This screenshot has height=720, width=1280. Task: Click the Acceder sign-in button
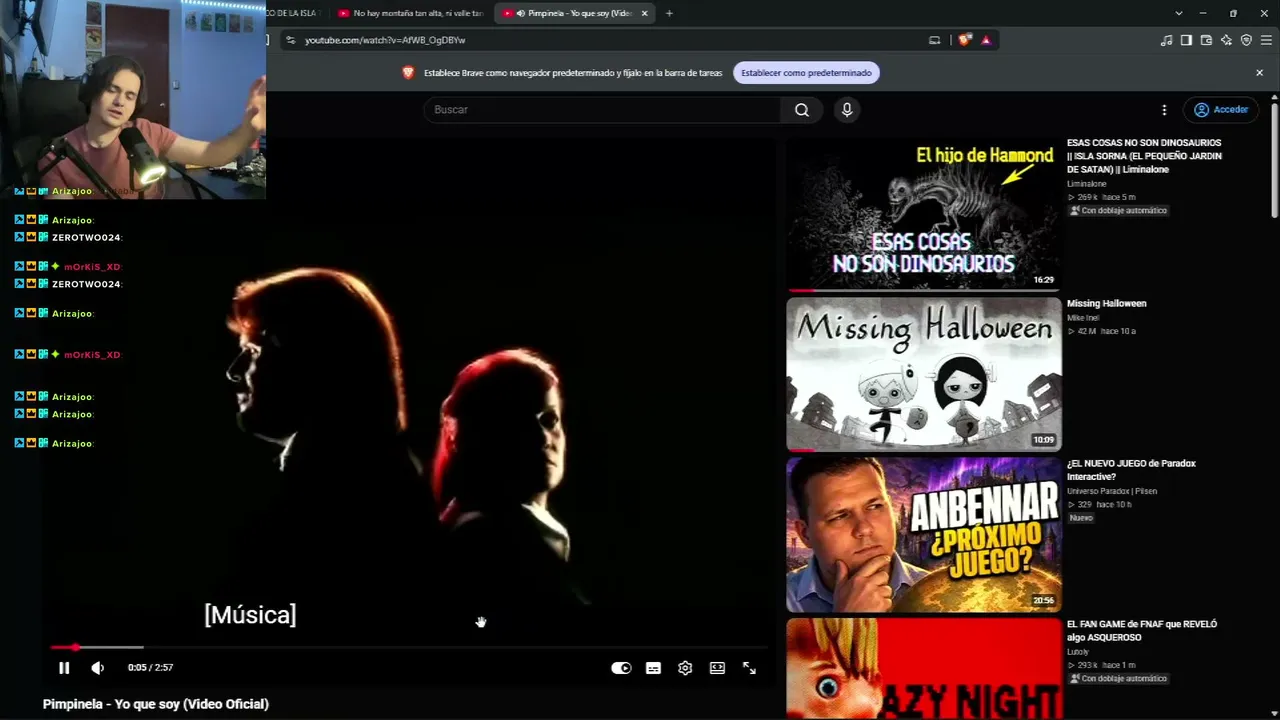point(1221,110)
